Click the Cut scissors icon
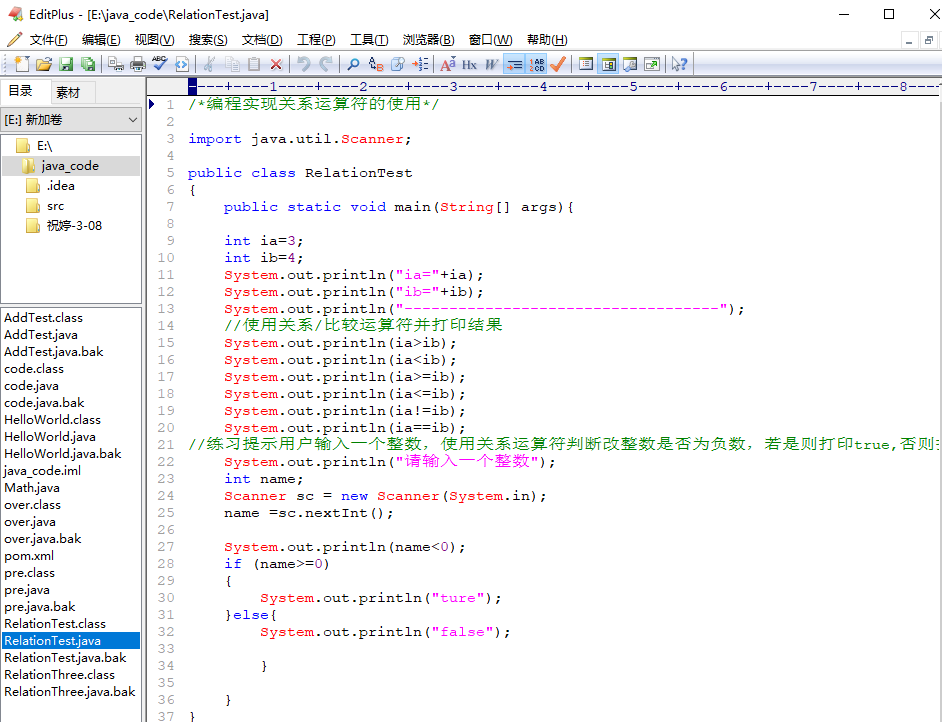This screenshot has height=722, width=942. click(x=210, y=64)
